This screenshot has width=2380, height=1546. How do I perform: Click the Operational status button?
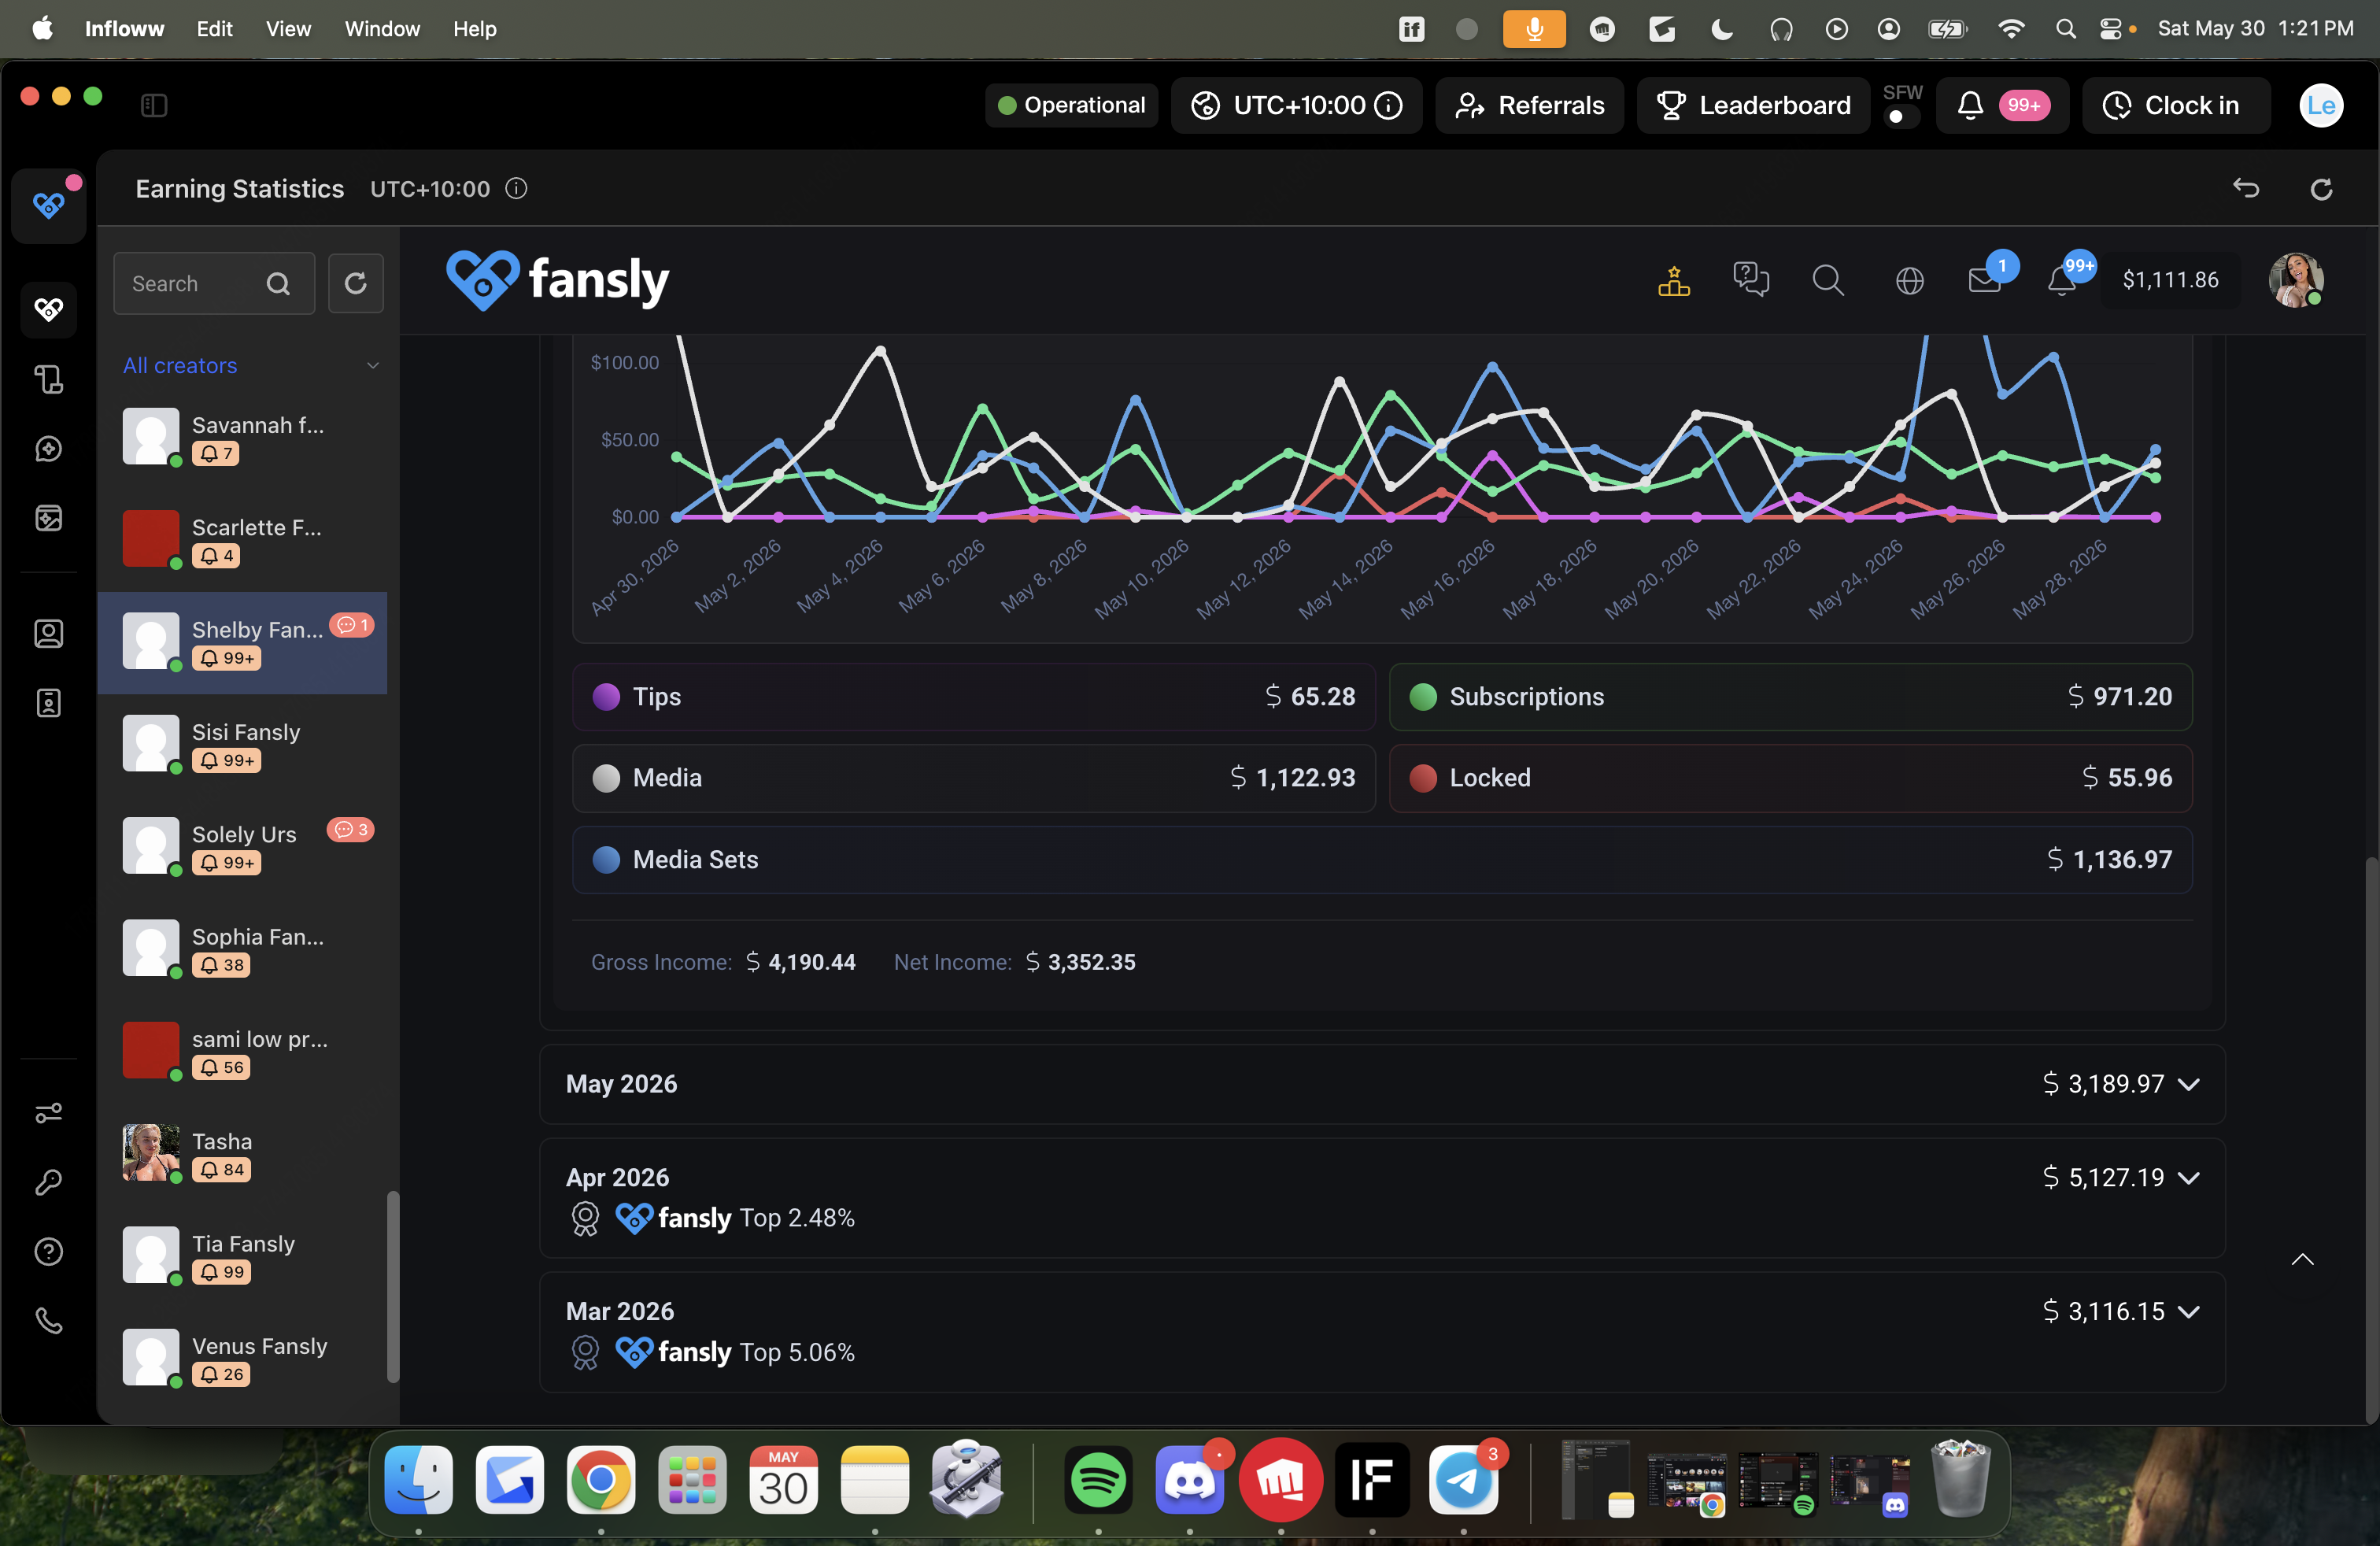click(x=1071, y=105)
